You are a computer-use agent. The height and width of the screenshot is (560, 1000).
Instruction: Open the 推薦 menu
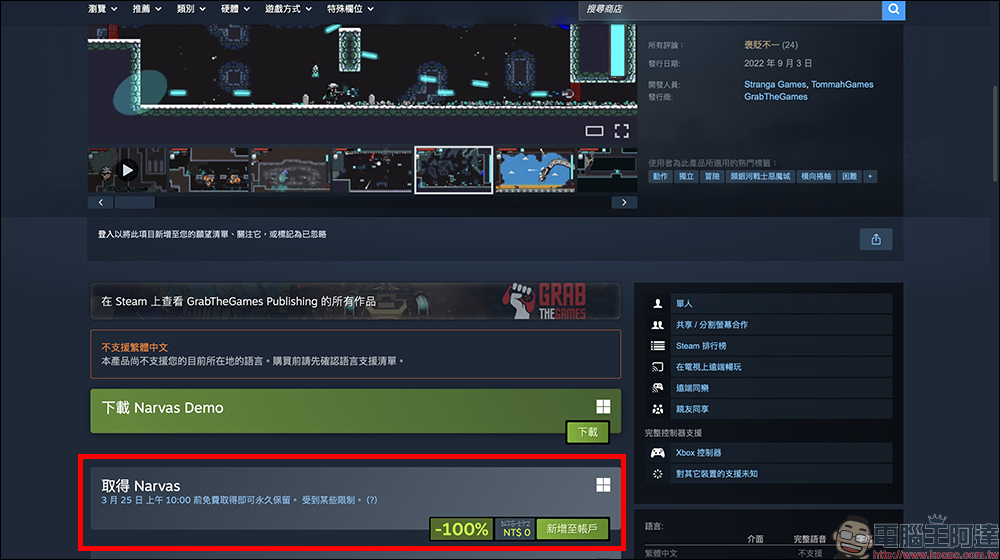click(x=147, y=9)
